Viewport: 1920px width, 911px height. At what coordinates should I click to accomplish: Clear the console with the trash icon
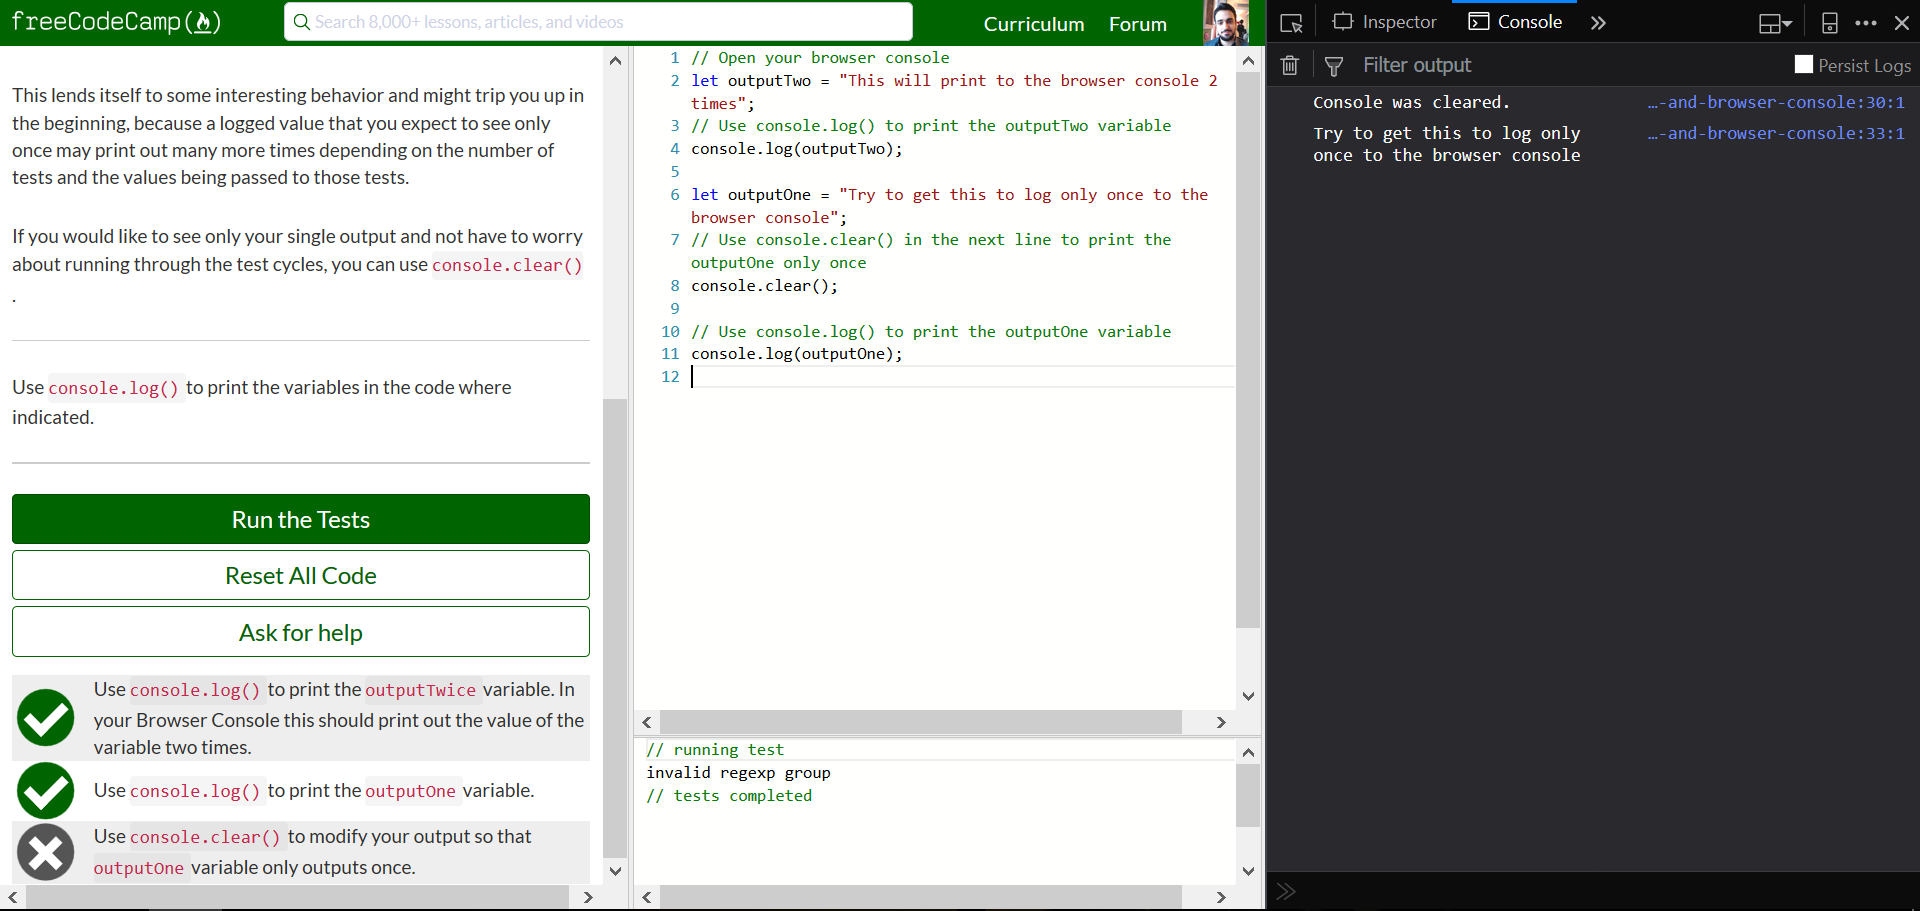pyautogui.click(x=1289, y=65)
